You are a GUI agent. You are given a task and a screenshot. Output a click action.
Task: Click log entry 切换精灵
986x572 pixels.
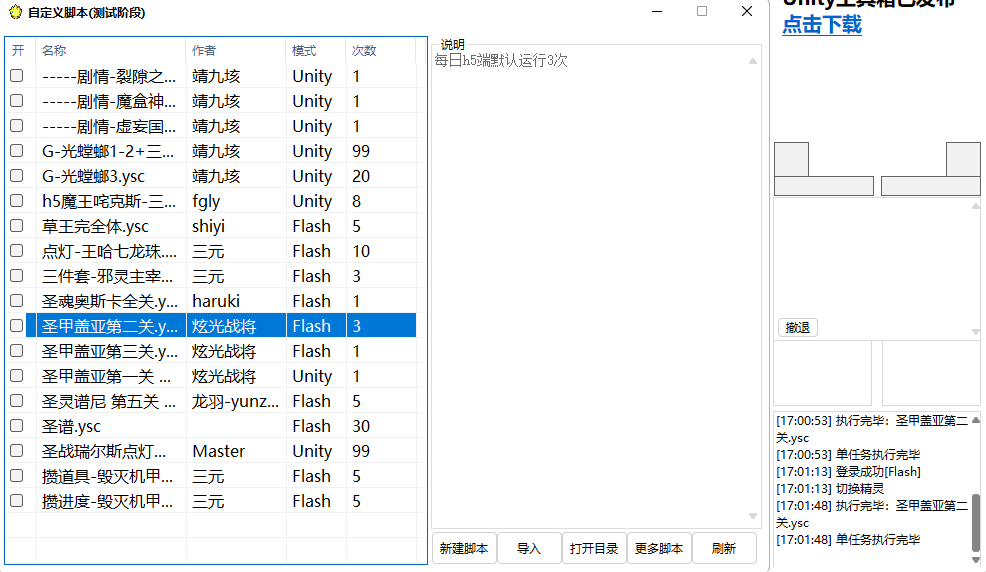(x=830, y=488)
